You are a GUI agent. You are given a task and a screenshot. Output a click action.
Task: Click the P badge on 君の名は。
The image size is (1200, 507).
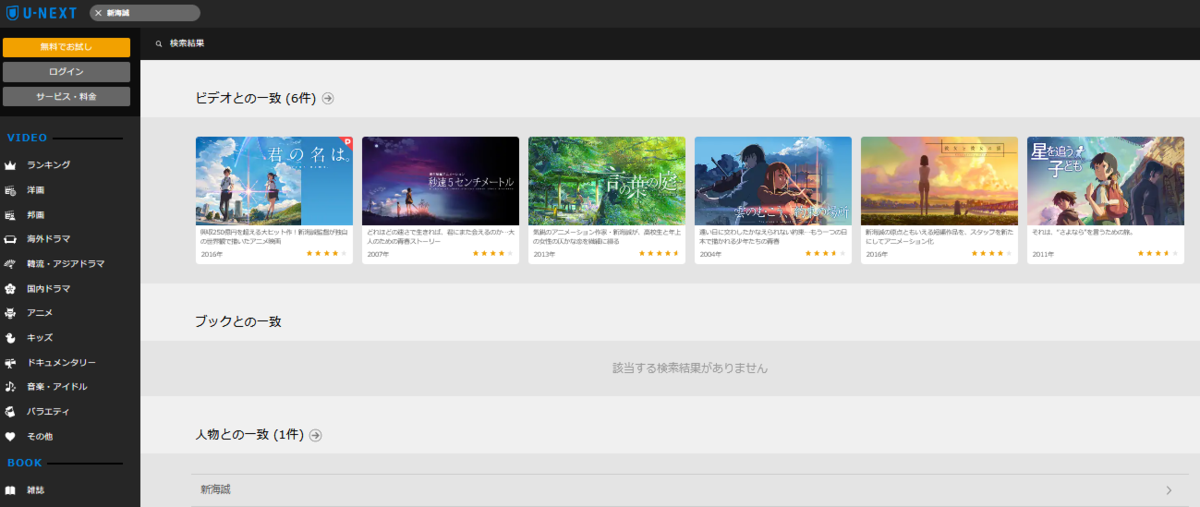348,142
